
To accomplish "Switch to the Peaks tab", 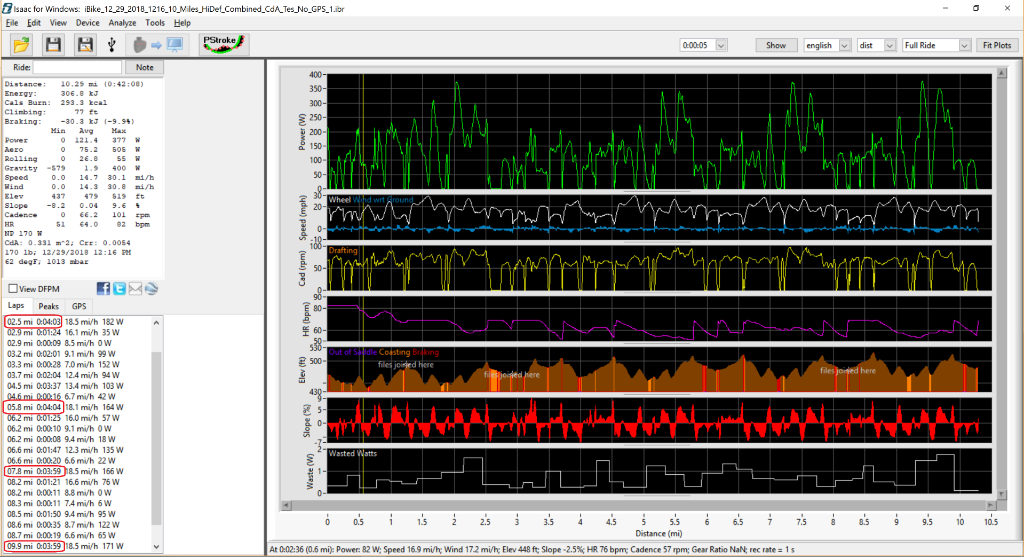I will [x=48, y=306].
